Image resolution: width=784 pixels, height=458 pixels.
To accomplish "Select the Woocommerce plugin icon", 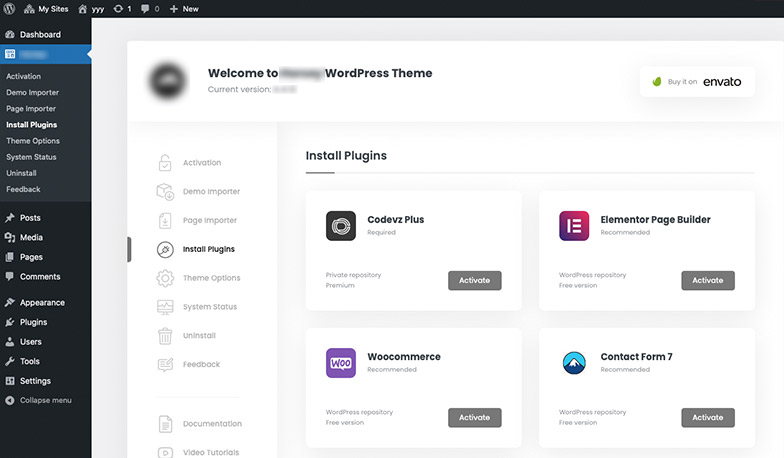I will click(341, 363).
